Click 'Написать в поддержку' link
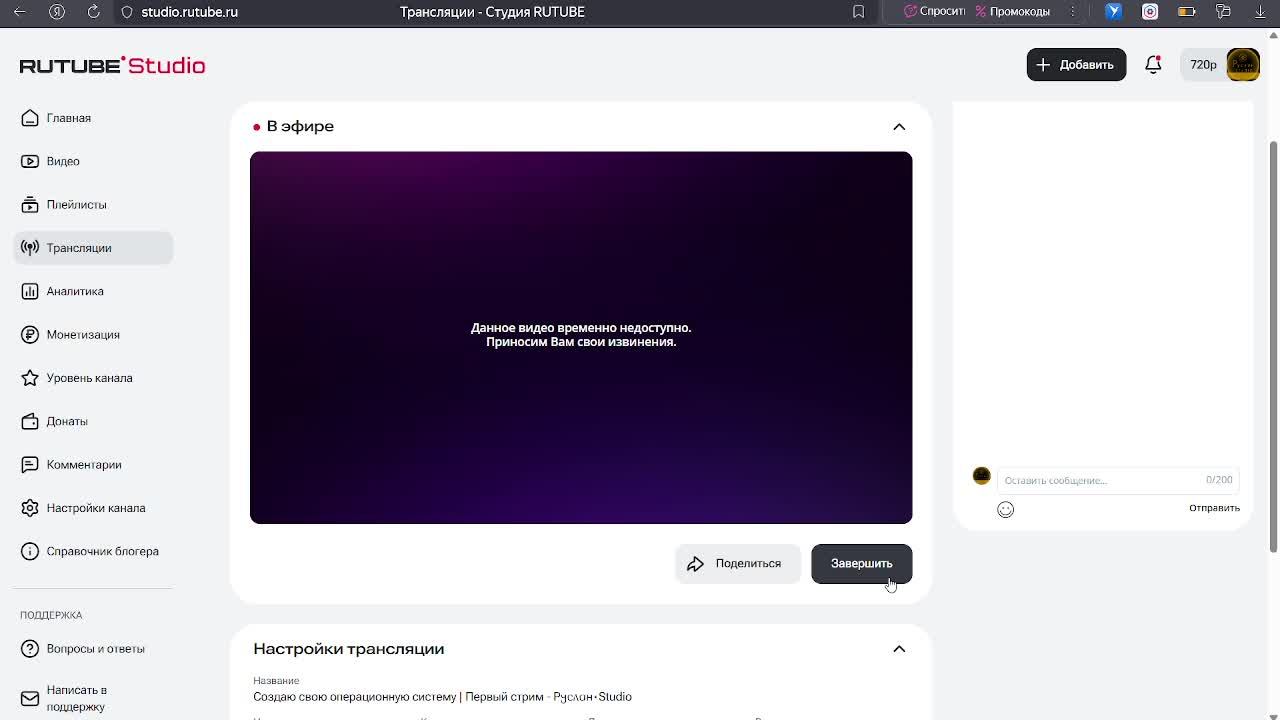 pos(93,698)
